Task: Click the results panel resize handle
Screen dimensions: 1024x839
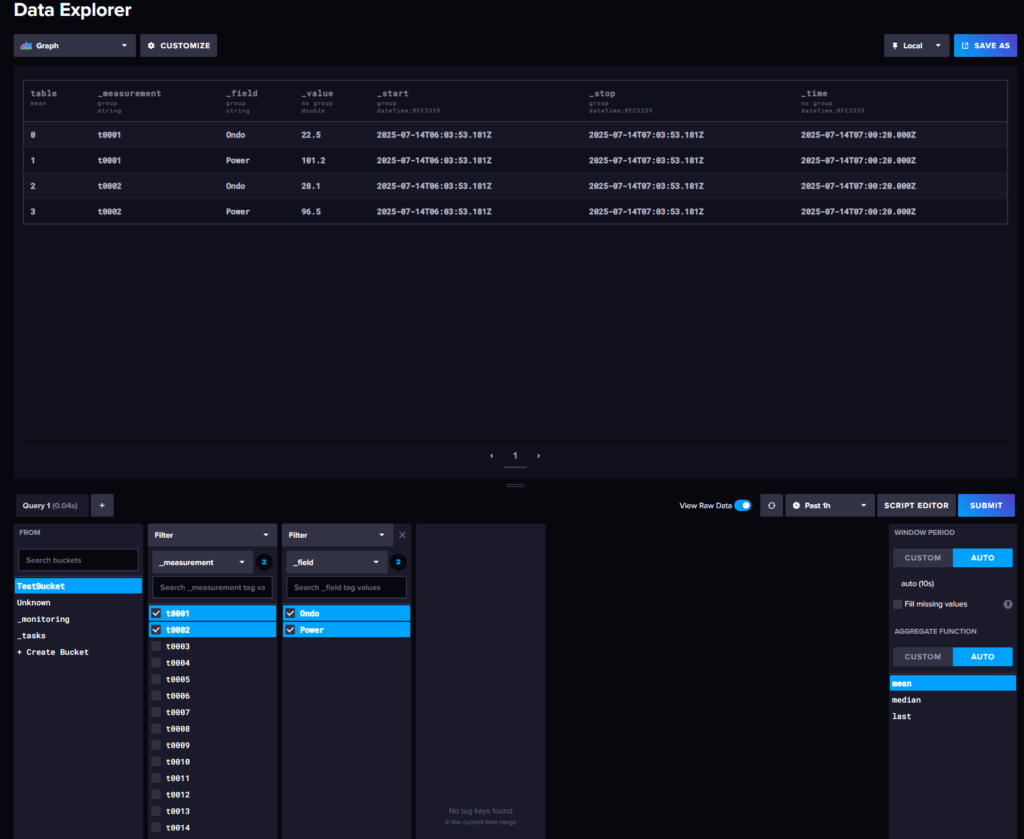Action: [515, 485]
